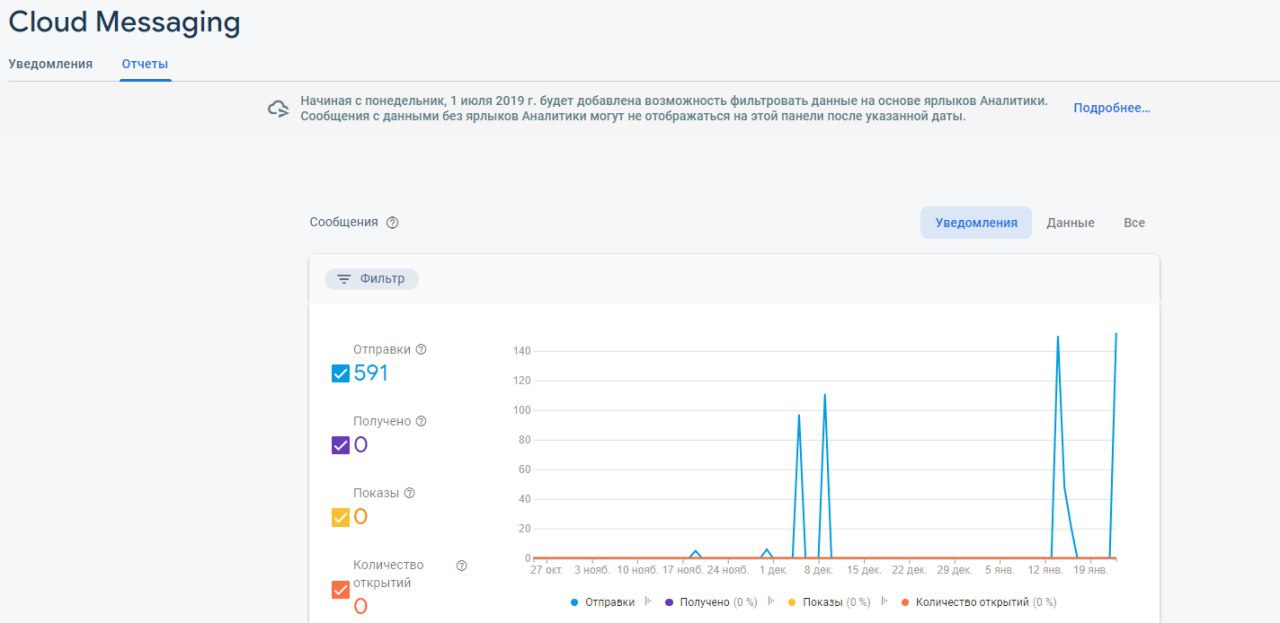Click the Сообщения section heading
This screenshot has height=623, width=1280.
coord(344,222)
